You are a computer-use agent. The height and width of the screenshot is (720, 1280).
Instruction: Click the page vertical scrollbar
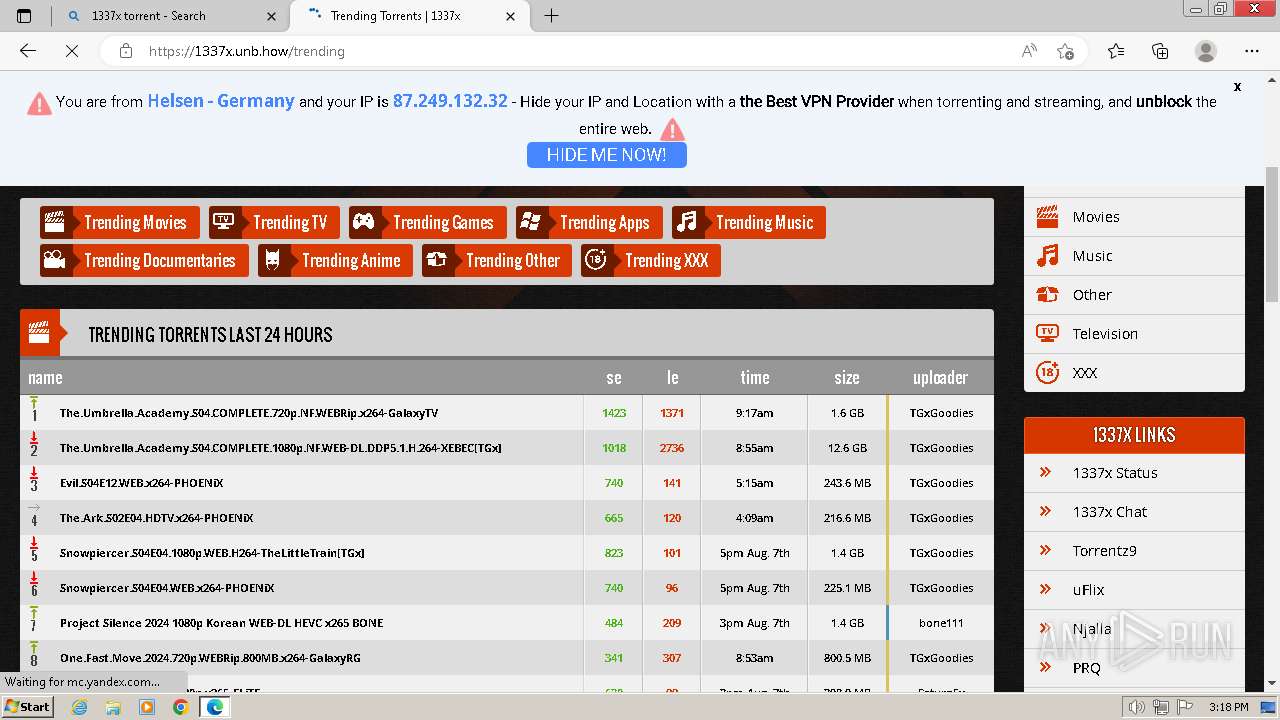(x=1272, y=235)
